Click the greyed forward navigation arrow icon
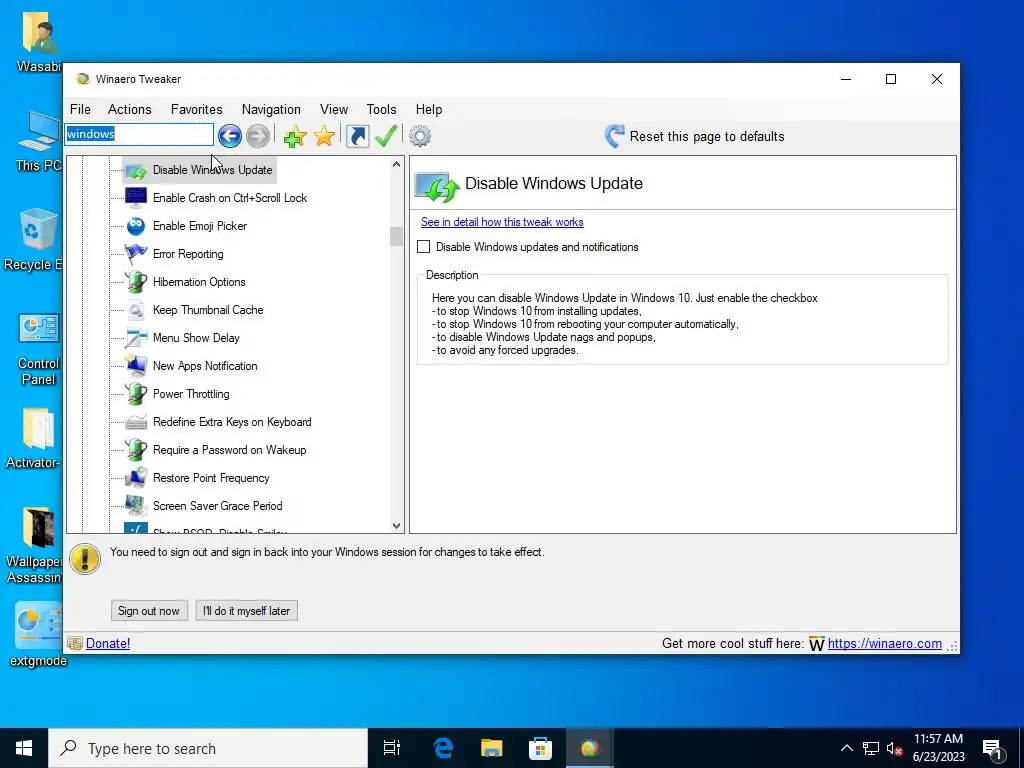This screenshot has height=768, width=1024. click(257, 136)
